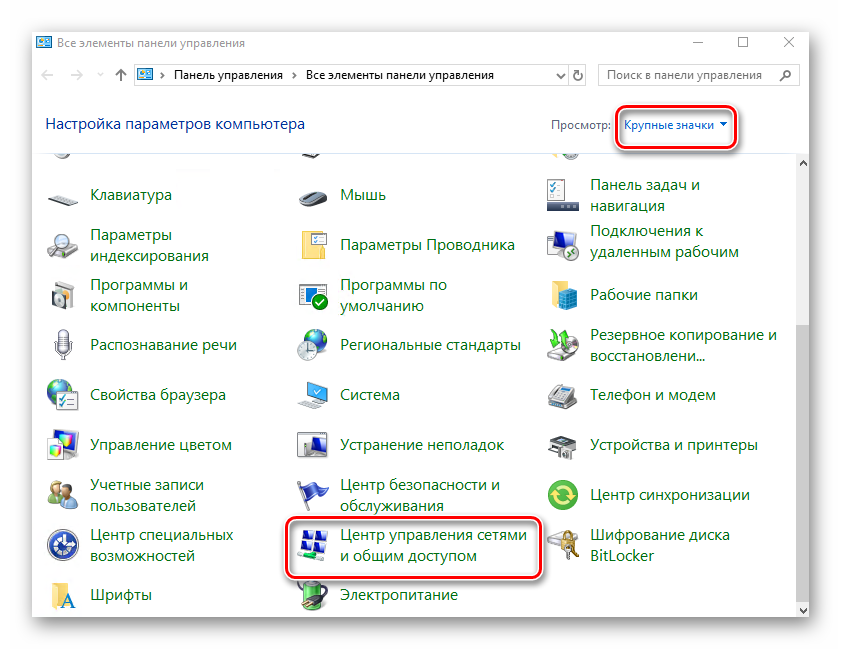Viewport: 841px width, 649px height.
Task: Click the Explorer options folder icon
Action: (313, 245)
